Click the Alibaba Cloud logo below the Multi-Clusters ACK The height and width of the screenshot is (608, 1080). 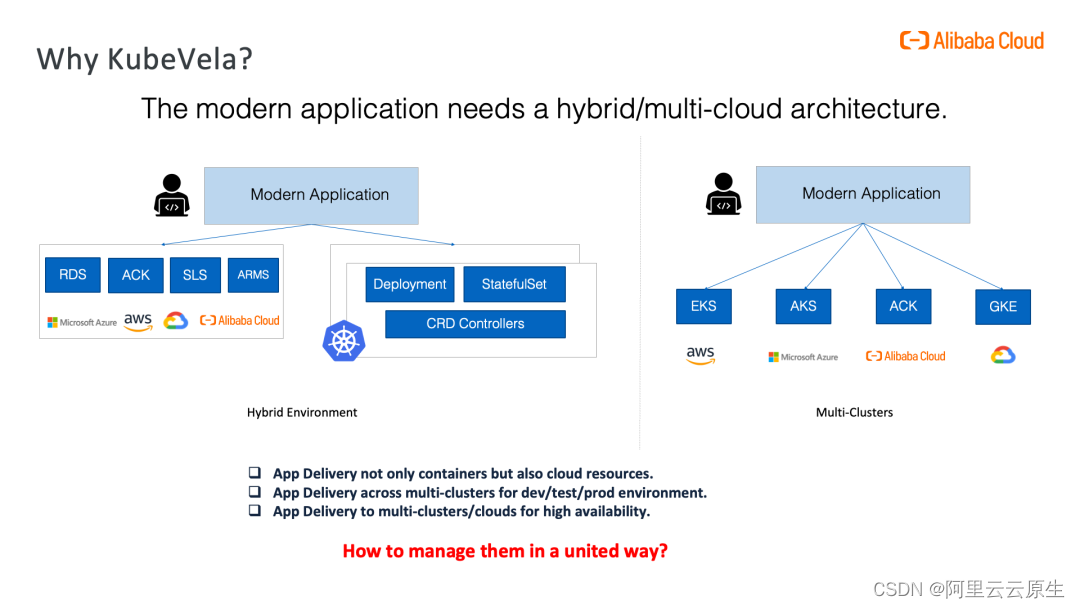pos(906,356)
